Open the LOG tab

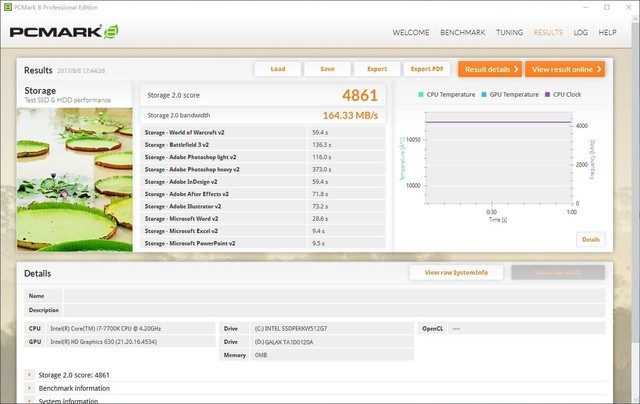(580, 32)
